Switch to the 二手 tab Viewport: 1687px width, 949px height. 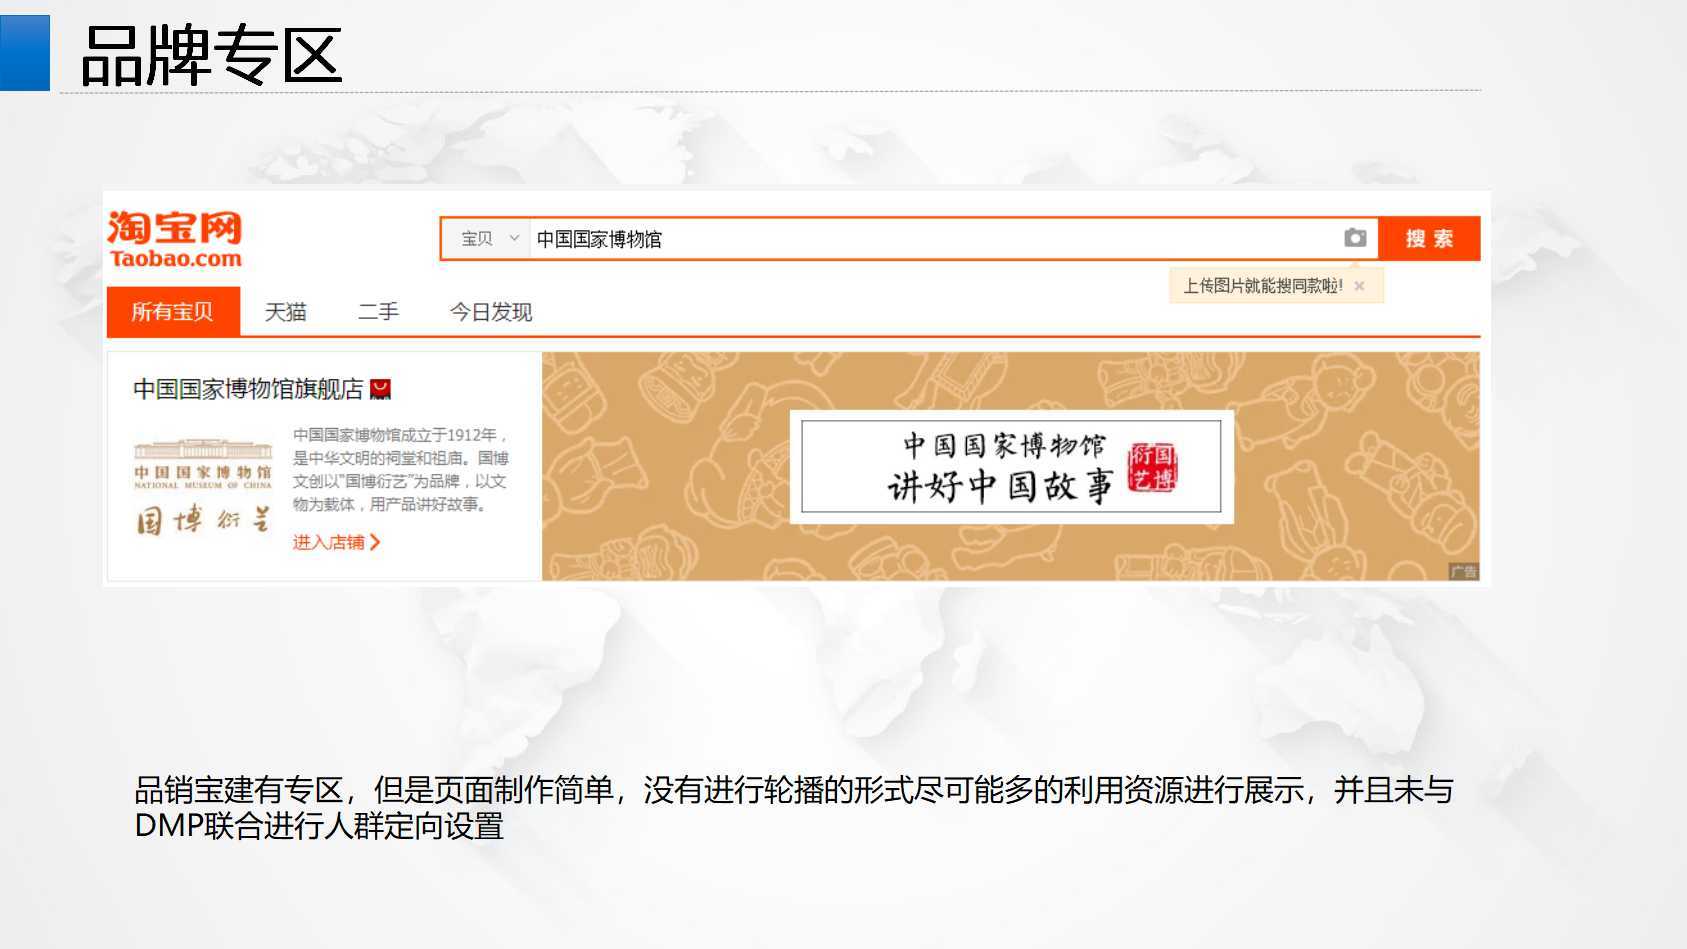click(378, 312)
